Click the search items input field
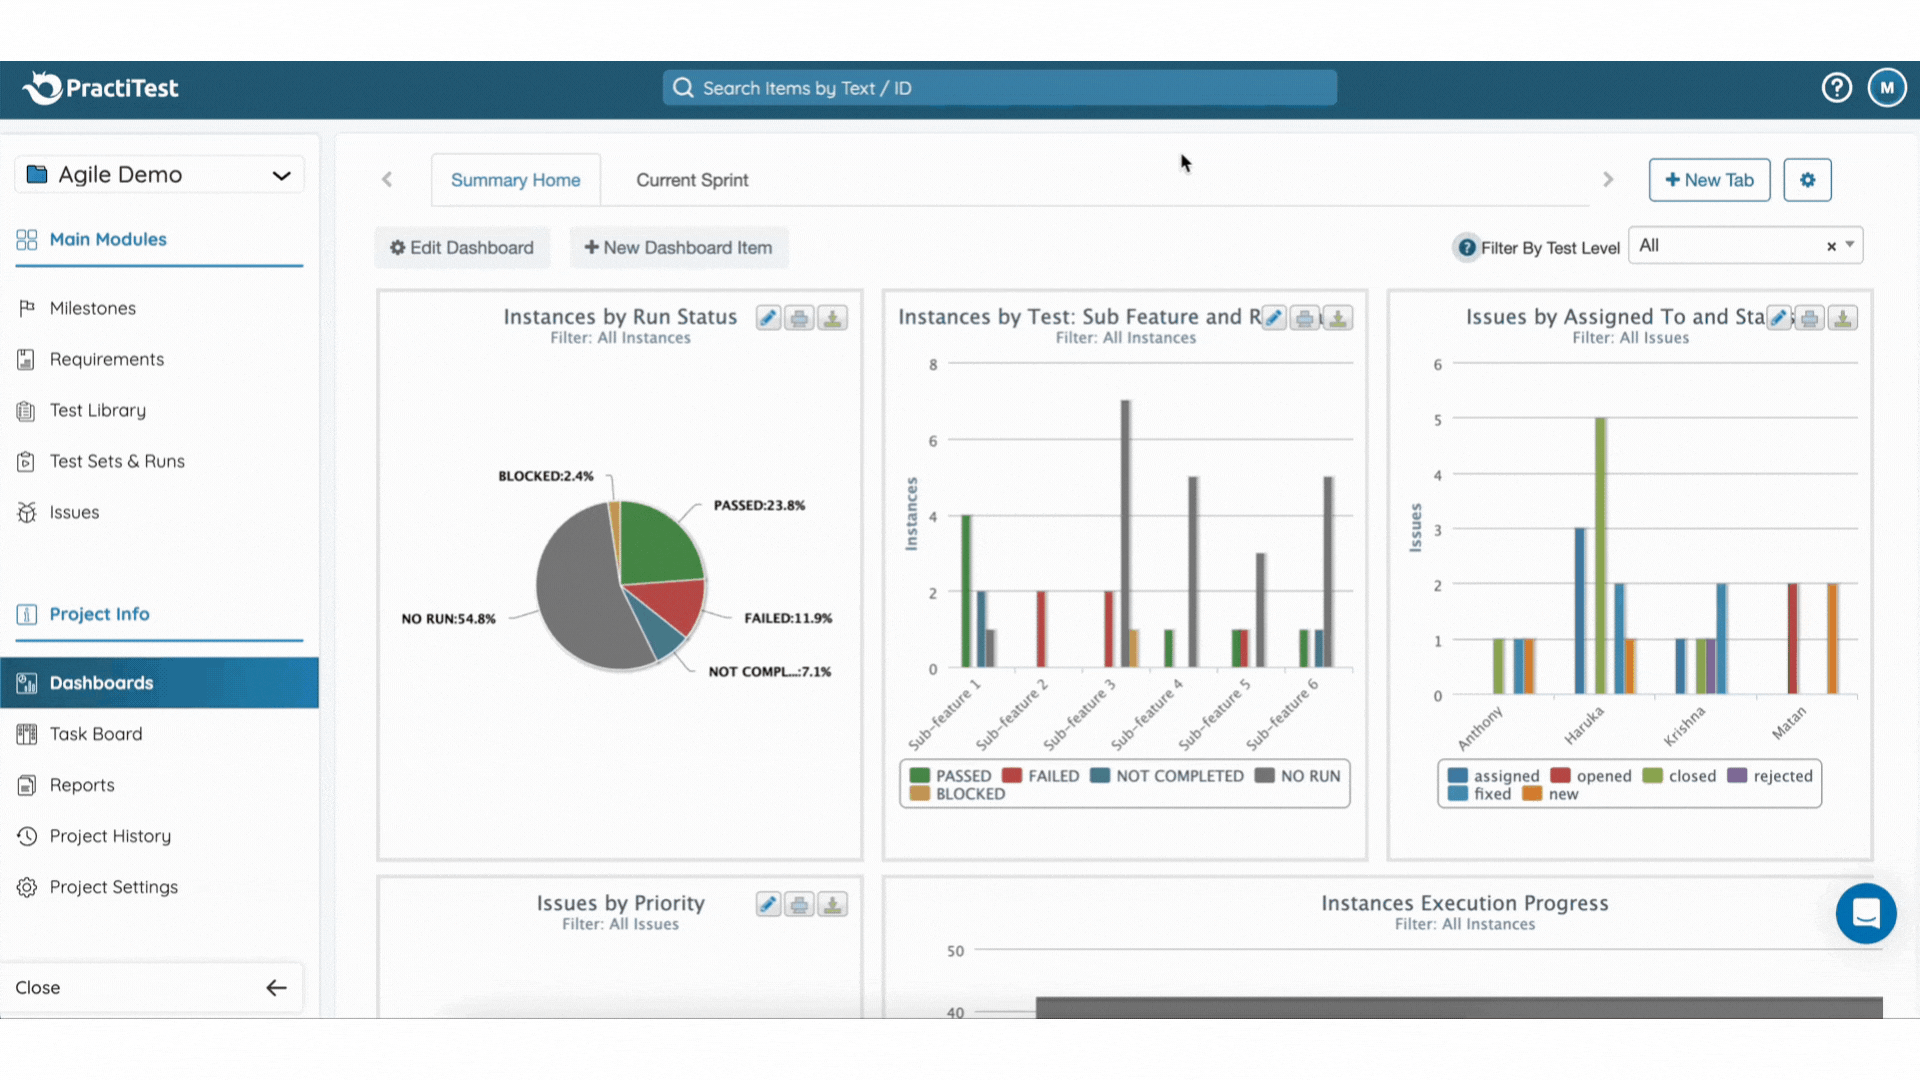 point(999,88)
